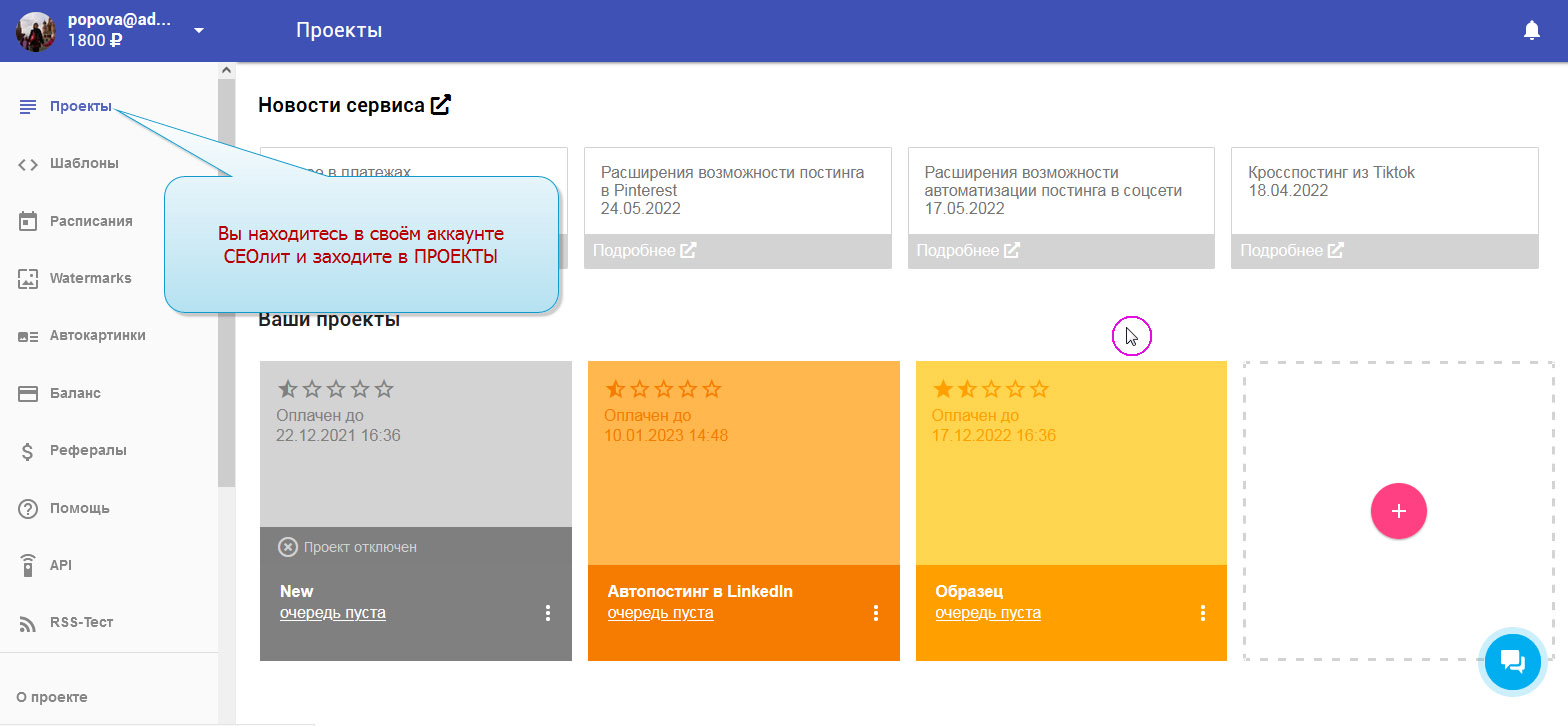Open external link icon beside Новости сервиса
This screenshot has height=726, width=1568.
pyautogui.click(x=441, y=105)
